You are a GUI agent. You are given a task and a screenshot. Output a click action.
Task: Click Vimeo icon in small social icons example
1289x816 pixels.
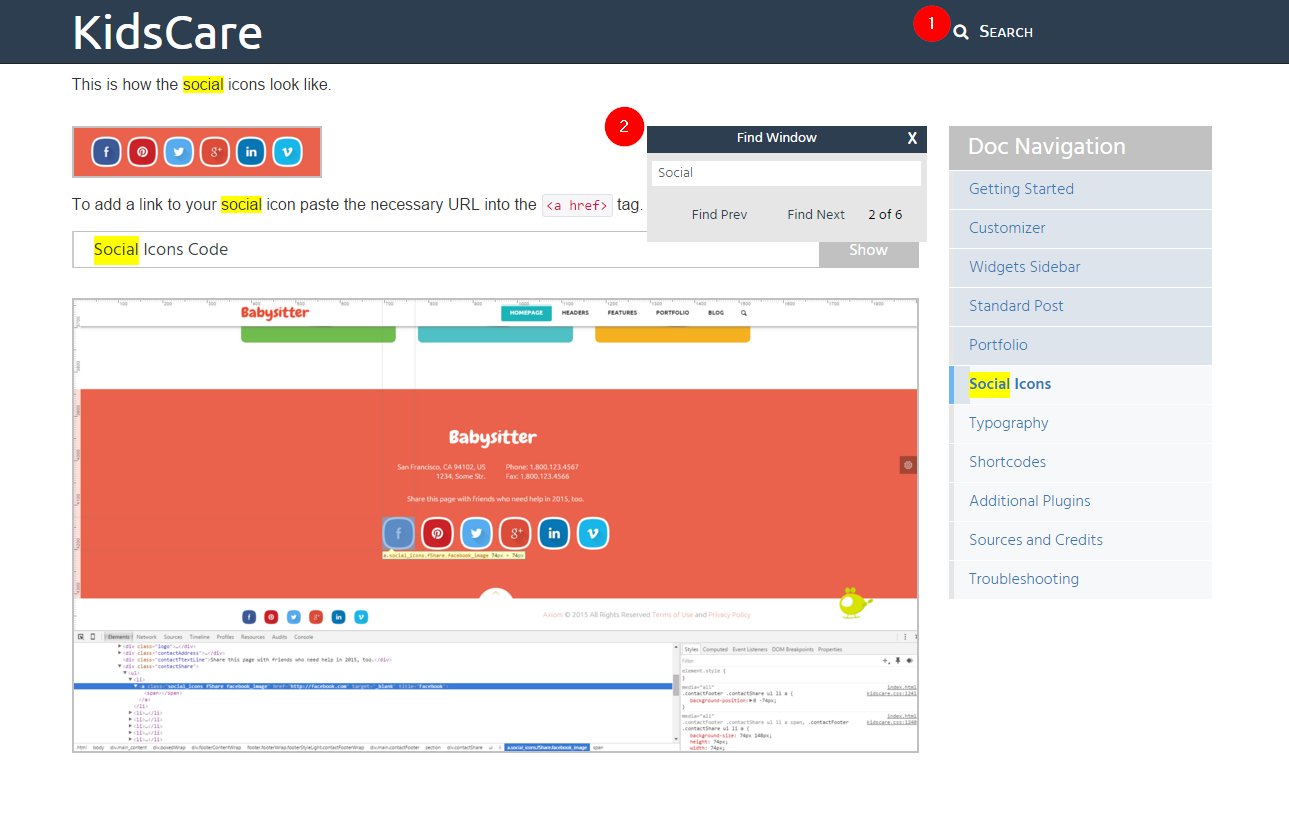(287, 152)
